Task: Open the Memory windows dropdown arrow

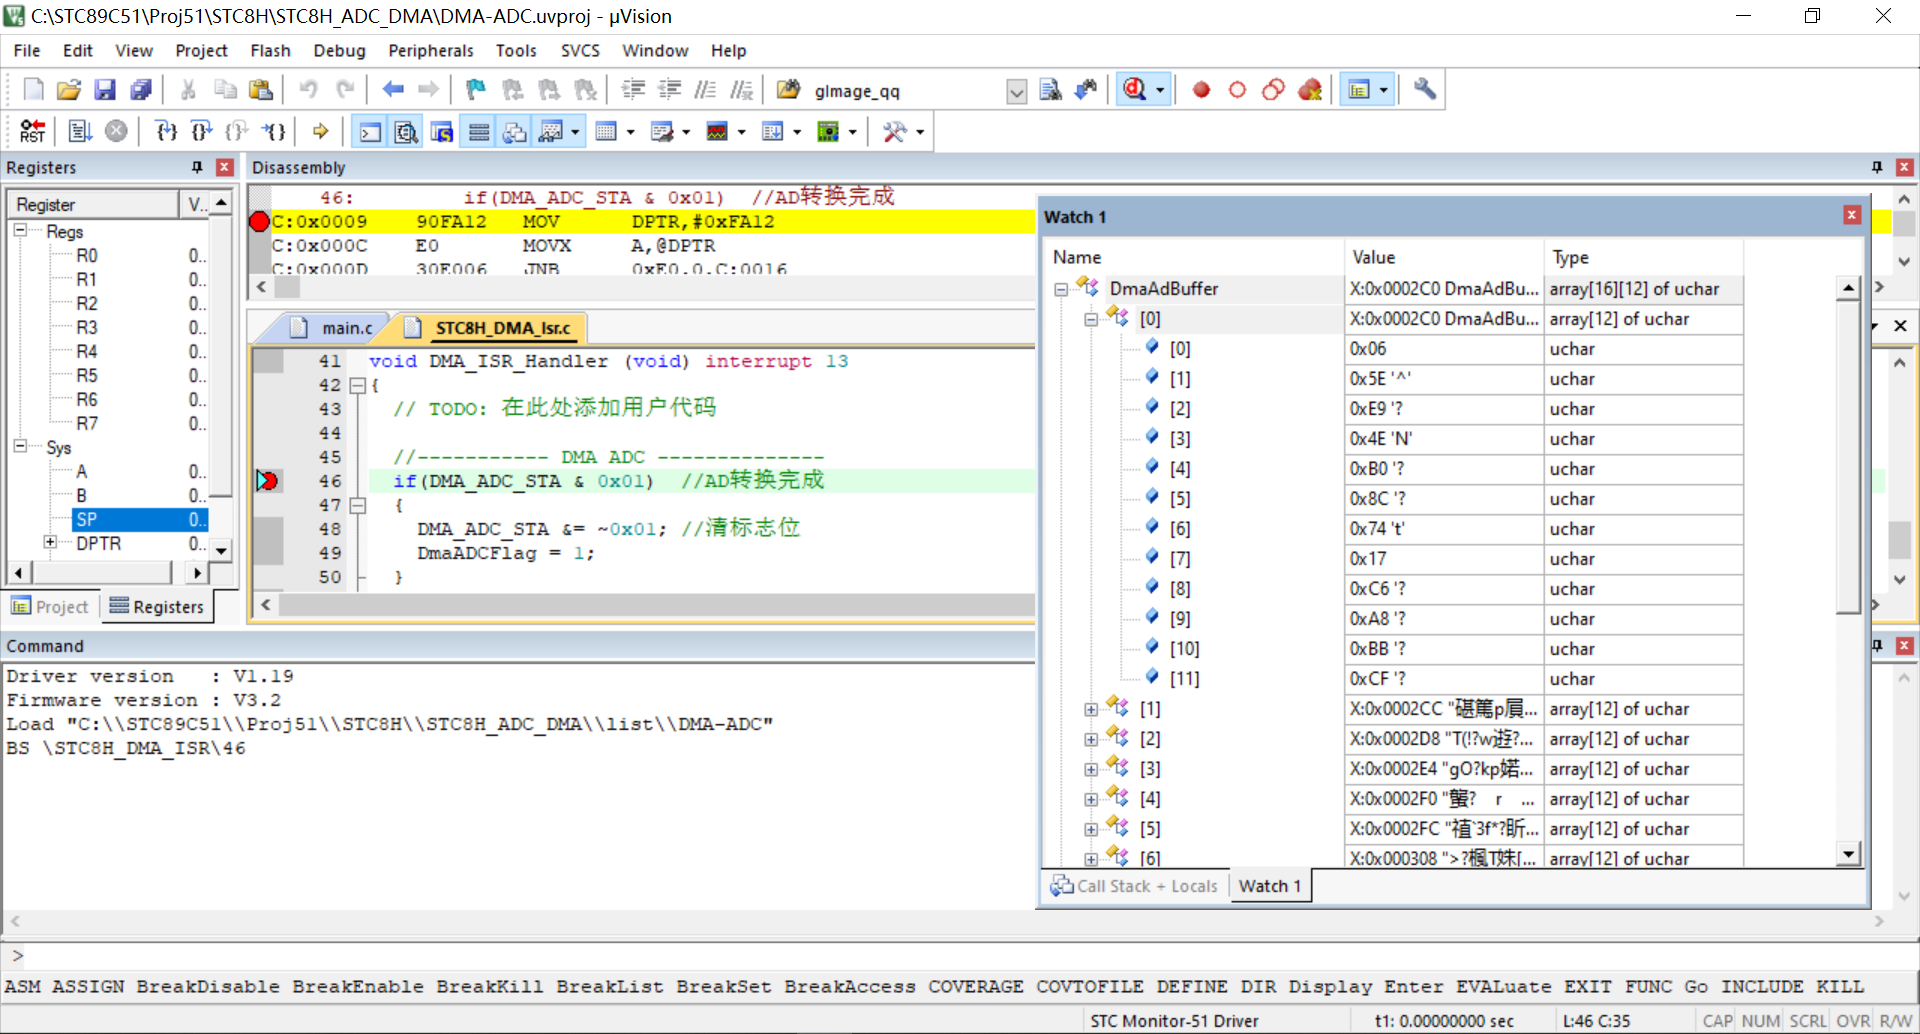Action: click(630, 131)
